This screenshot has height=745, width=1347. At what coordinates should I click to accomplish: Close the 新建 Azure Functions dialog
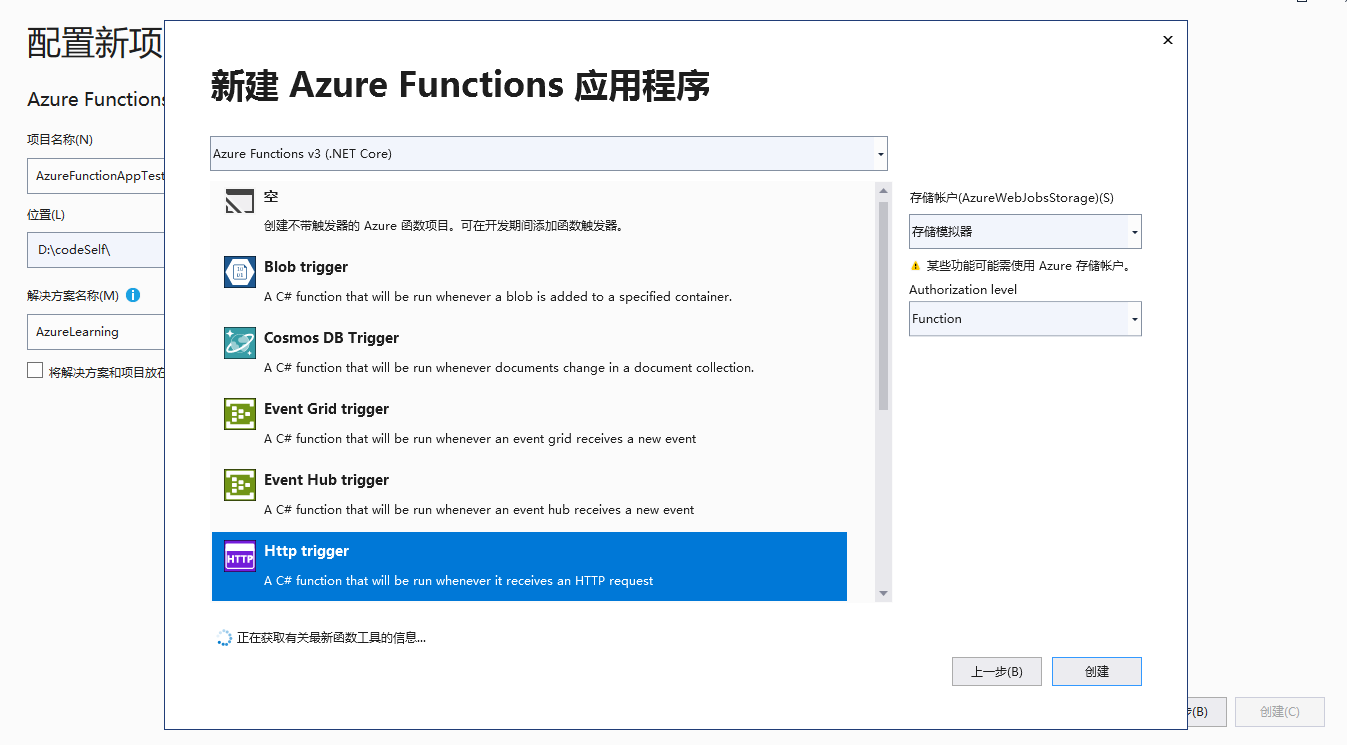(x=1167, y=40)
